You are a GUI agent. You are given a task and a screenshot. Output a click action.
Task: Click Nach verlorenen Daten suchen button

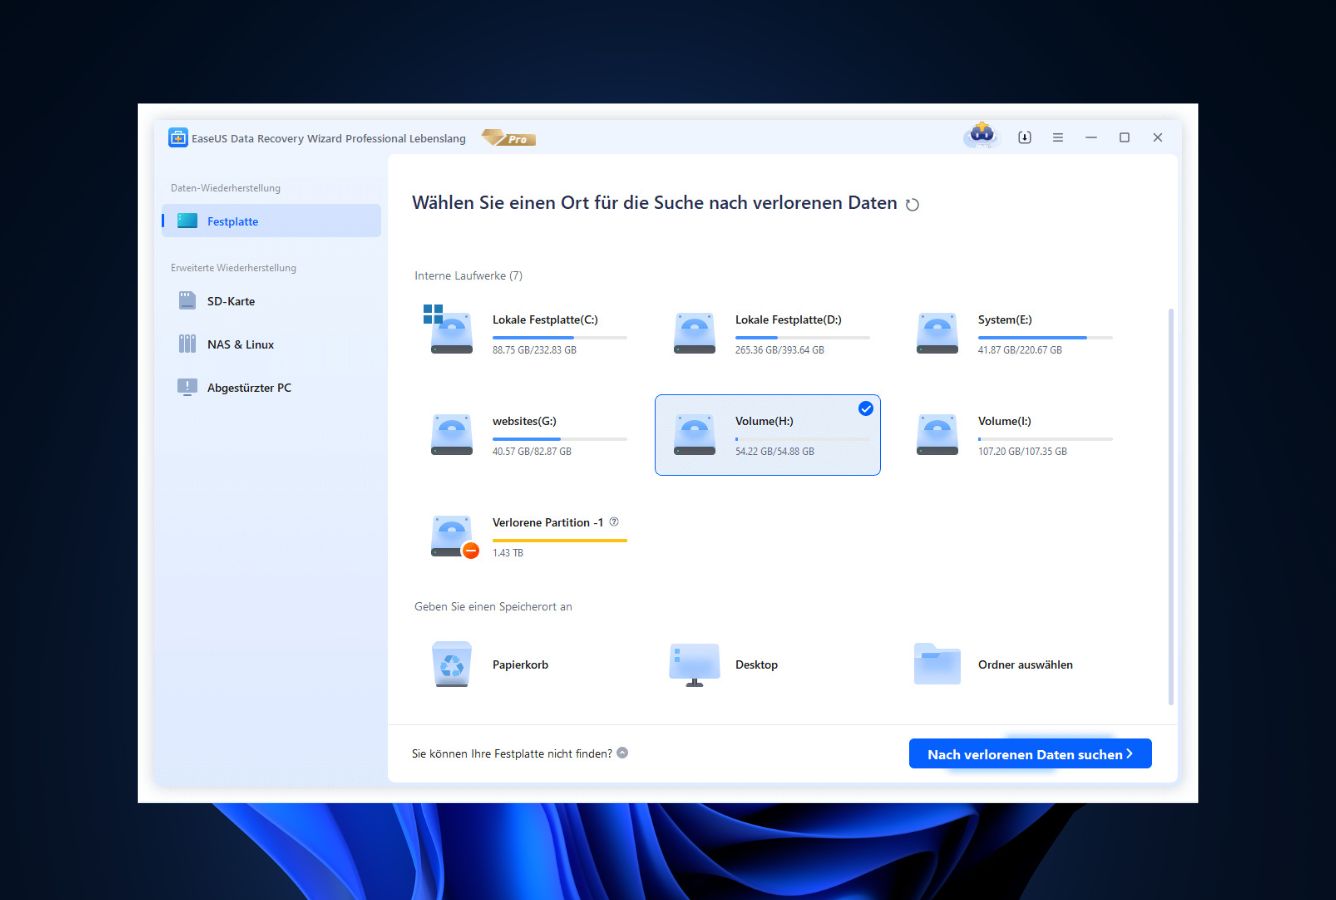pyautogui.click(x=1030, y=754)
